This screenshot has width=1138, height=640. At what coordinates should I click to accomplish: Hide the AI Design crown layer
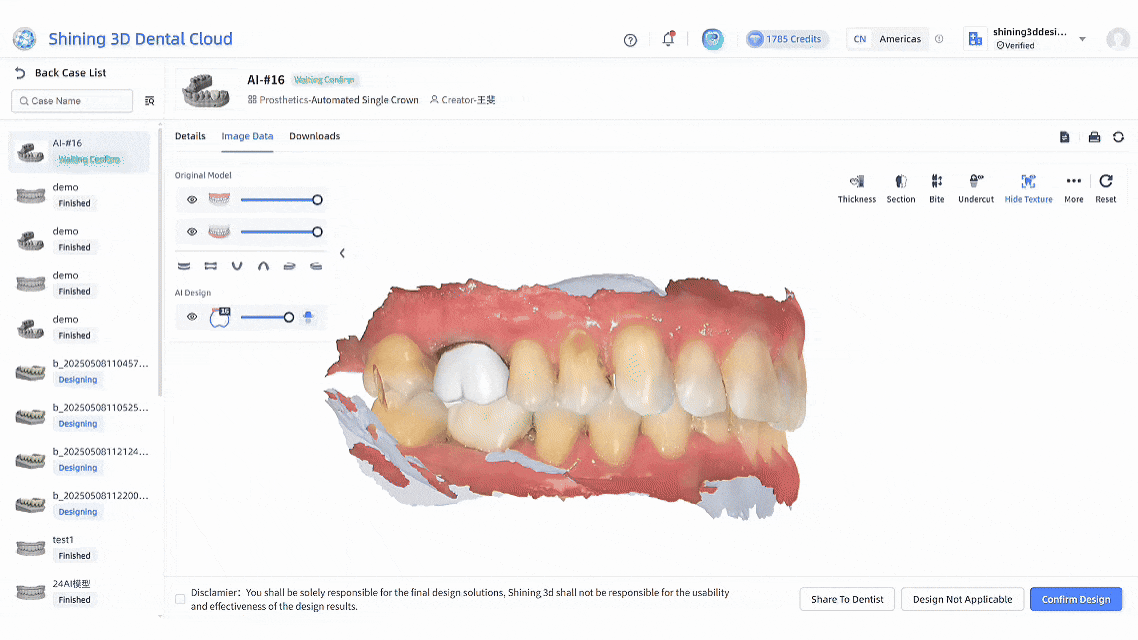click(x=192, y=317)
